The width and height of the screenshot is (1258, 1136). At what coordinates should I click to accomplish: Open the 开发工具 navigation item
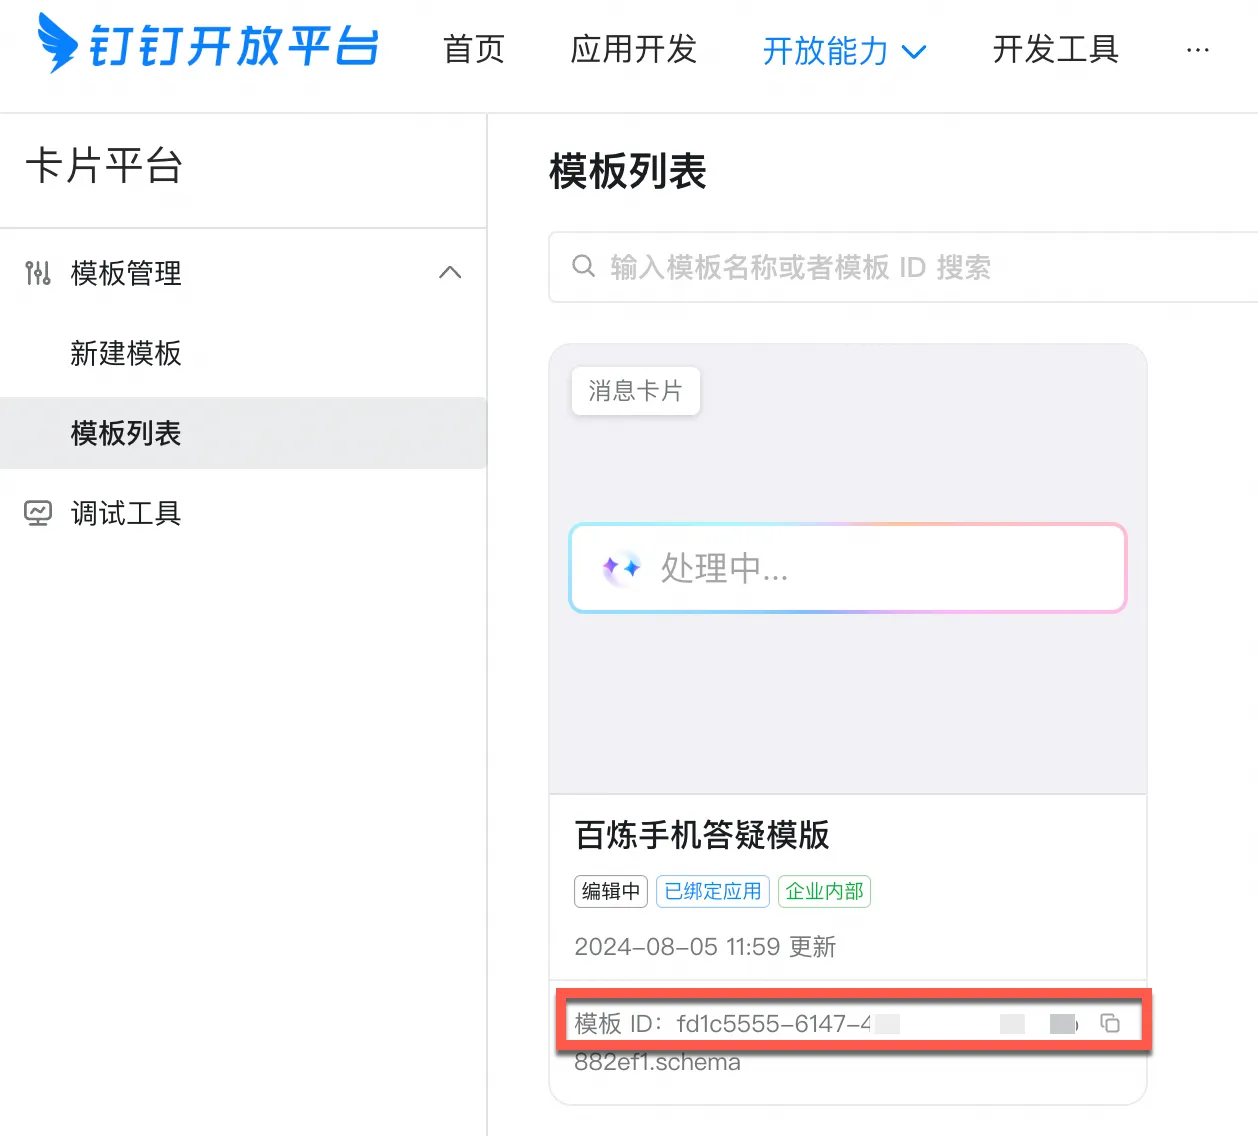(1055, 49)
